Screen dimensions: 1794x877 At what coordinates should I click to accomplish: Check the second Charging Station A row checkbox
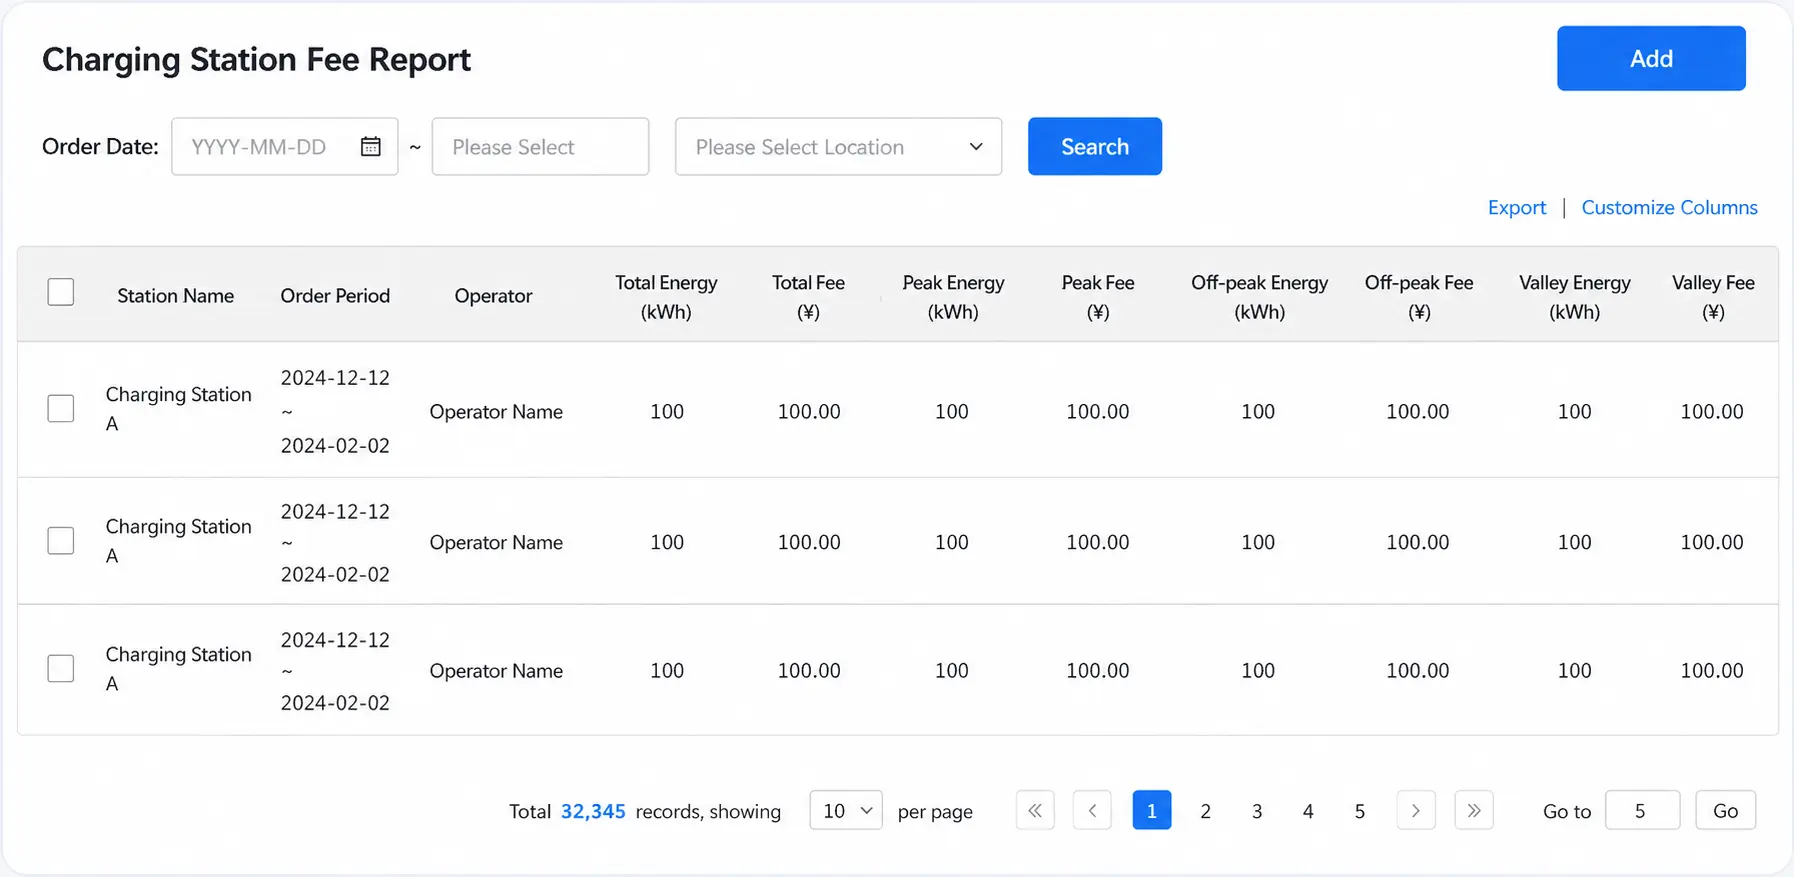click(61, 540)
